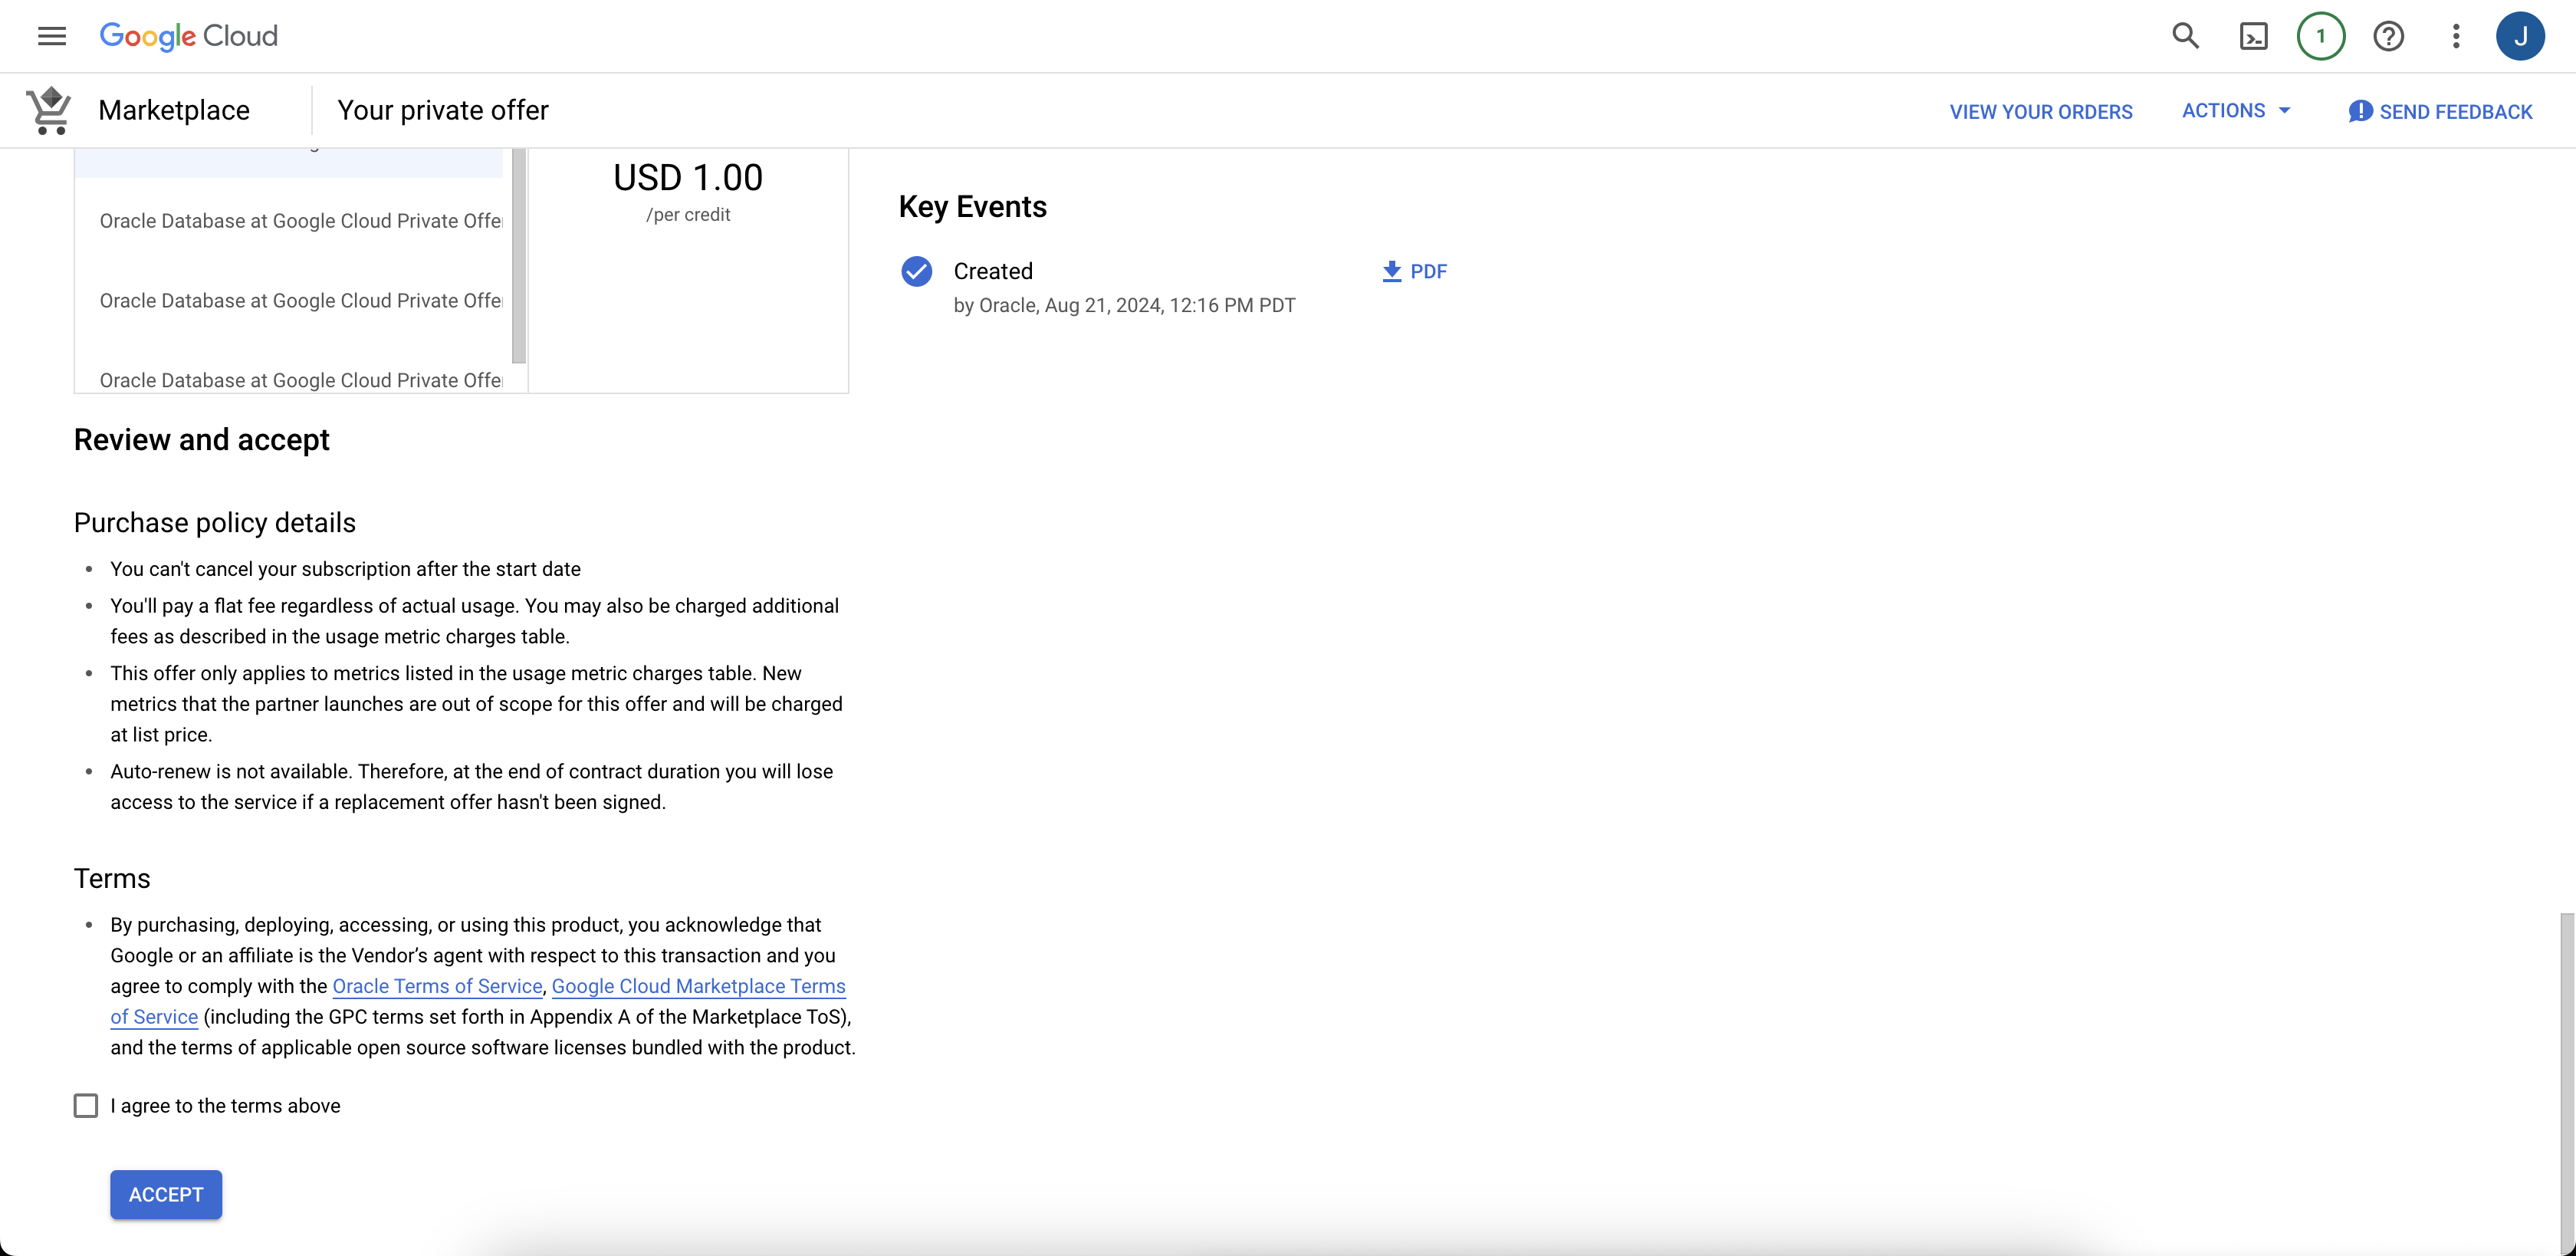Viewport: 2576px width, 1256px height.
Task: Open the more options three-dot menu
Action: (x=2455, y=36)
